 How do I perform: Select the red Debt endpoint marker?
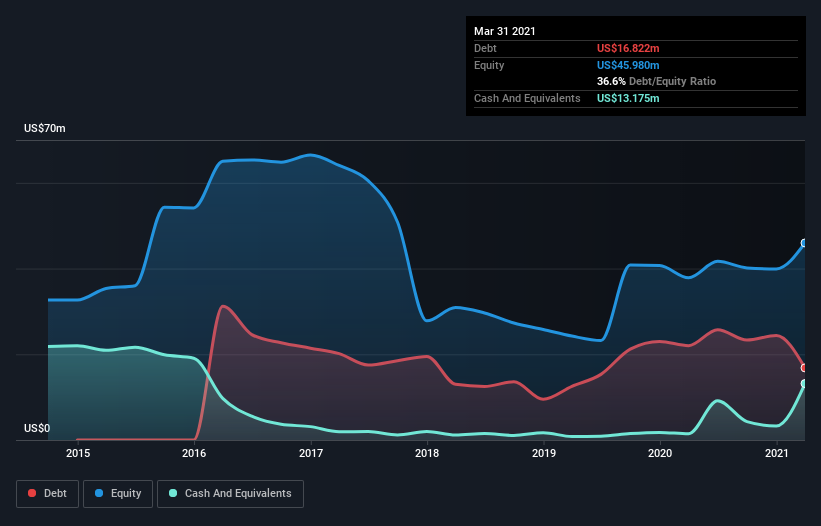click(804, 367)
